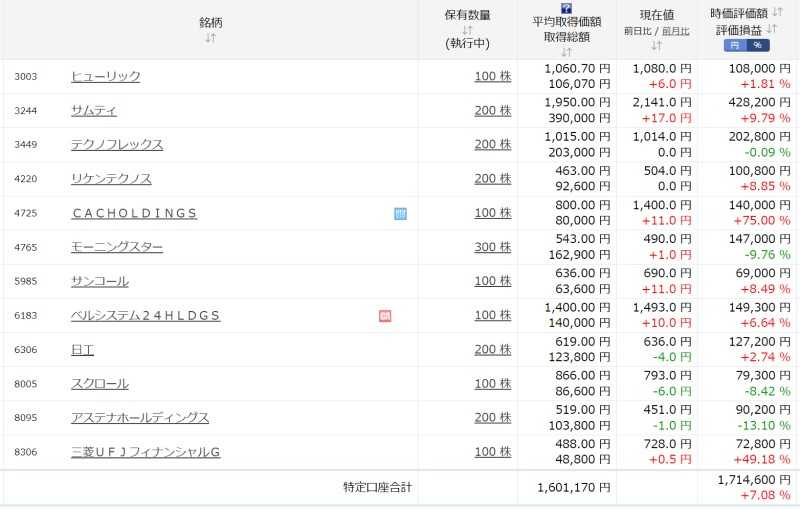Open the blue help question-mark icon above 平均取得価額
The height and width of the screenshot is (509, 800).
[x=566, y=8]
